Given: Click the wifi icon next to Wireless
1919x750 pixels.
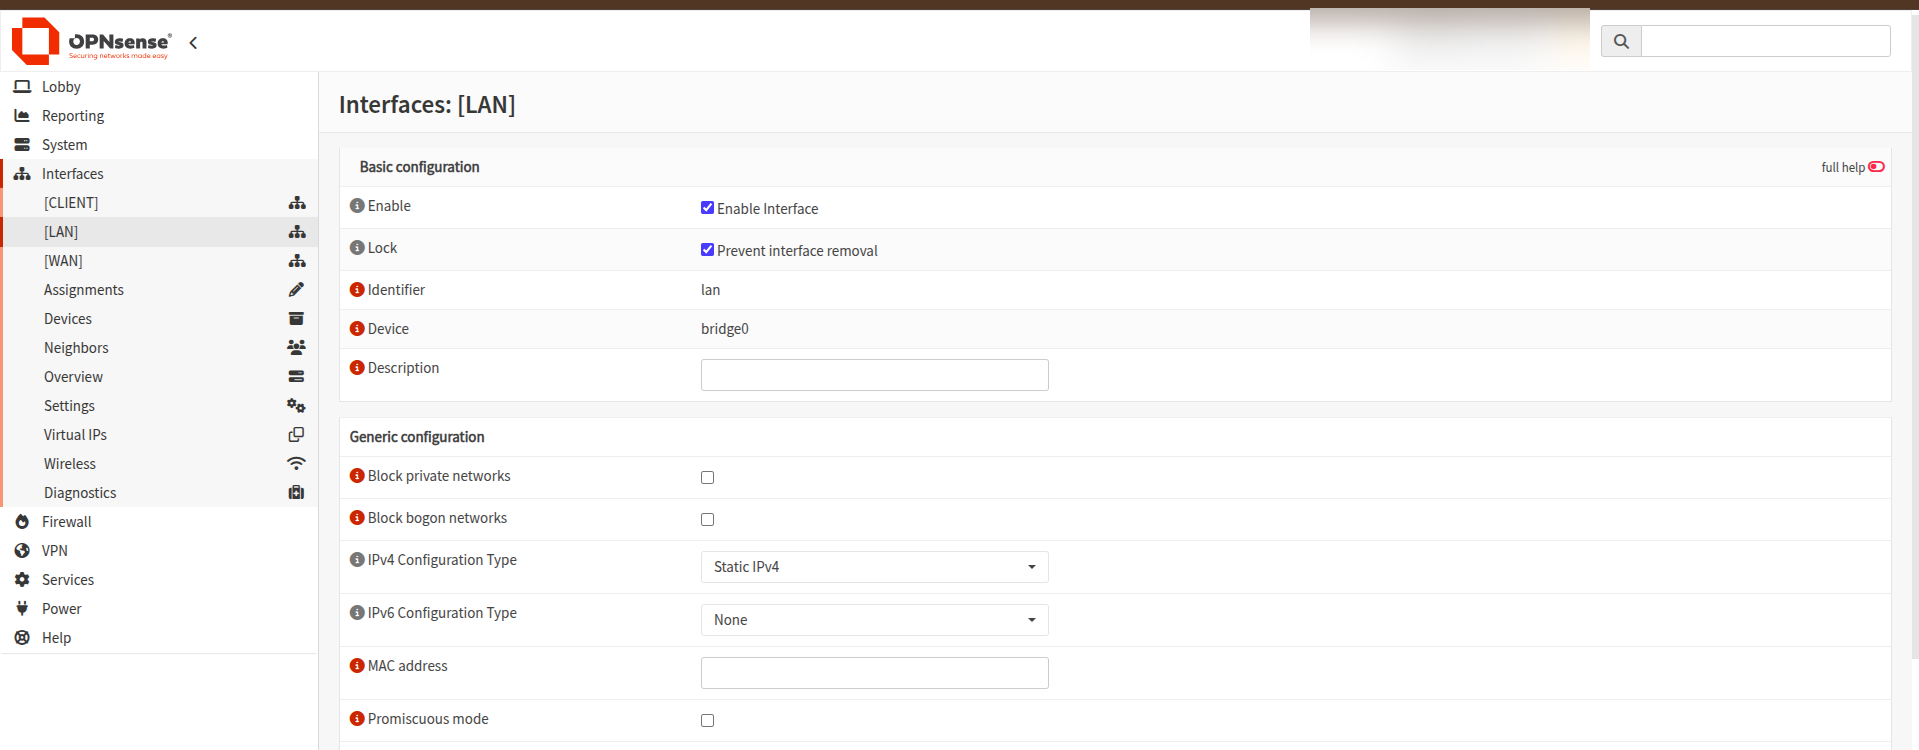Looking at the screenshot, I should [x=296, y=464].
